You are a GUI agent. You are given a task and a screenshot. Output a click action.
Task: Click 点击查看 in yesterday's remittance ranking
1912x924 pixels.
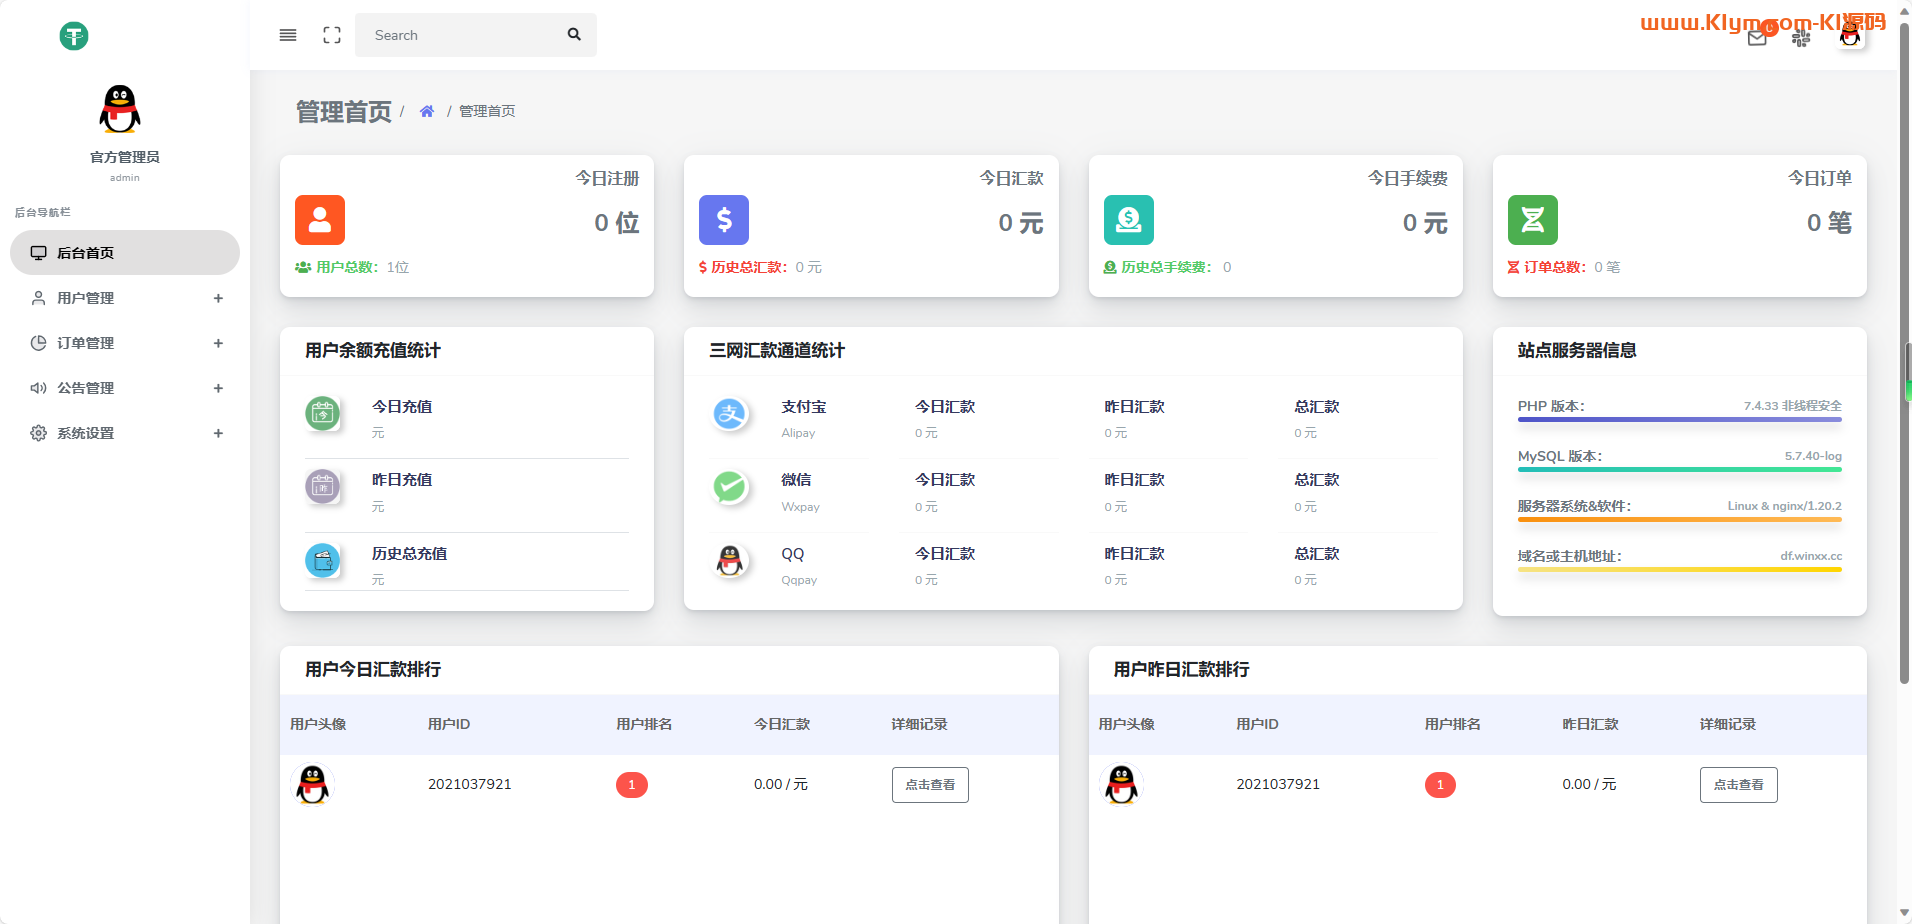click(x=1738, y=785)
